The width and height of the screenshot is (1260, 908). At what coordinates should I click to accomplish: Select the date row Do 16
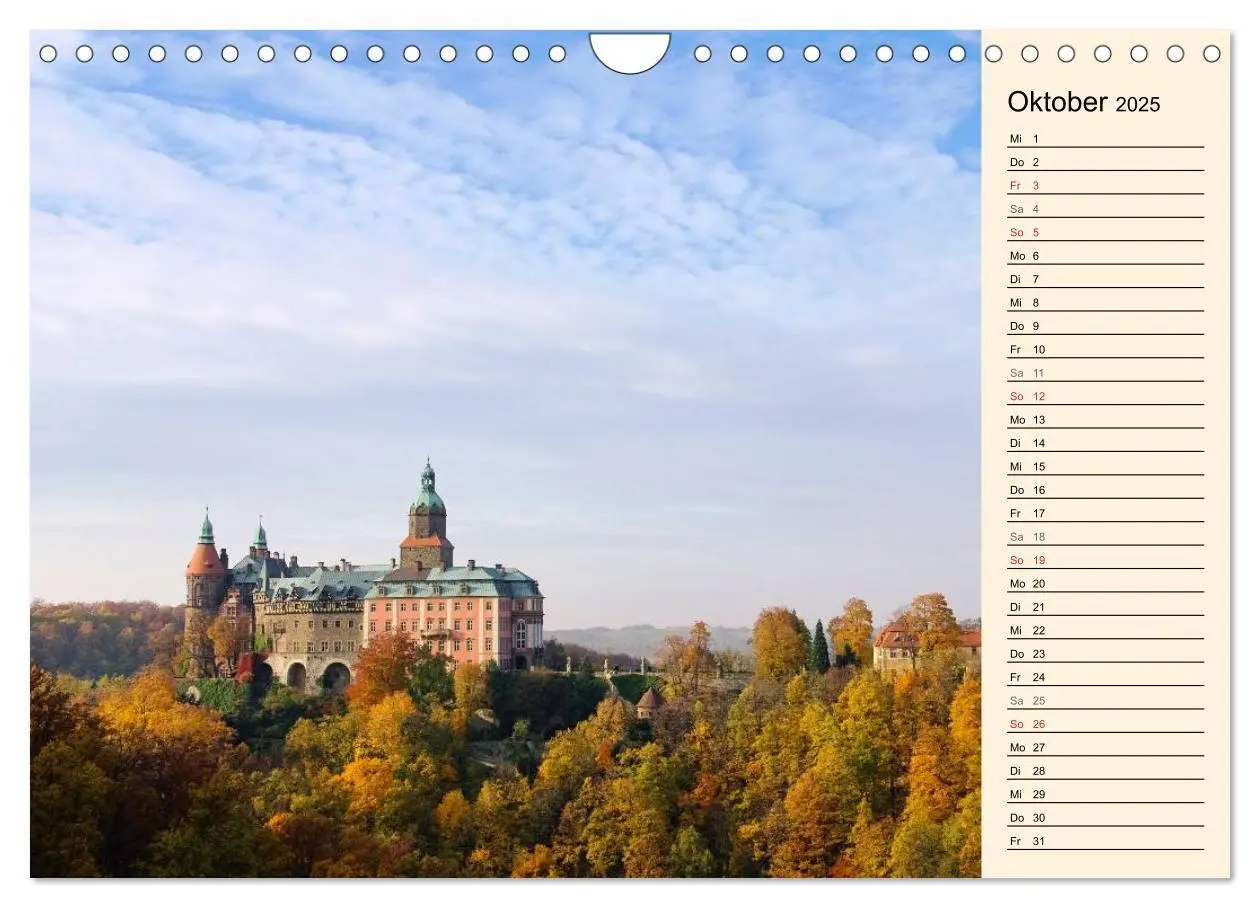point(1105,489)
